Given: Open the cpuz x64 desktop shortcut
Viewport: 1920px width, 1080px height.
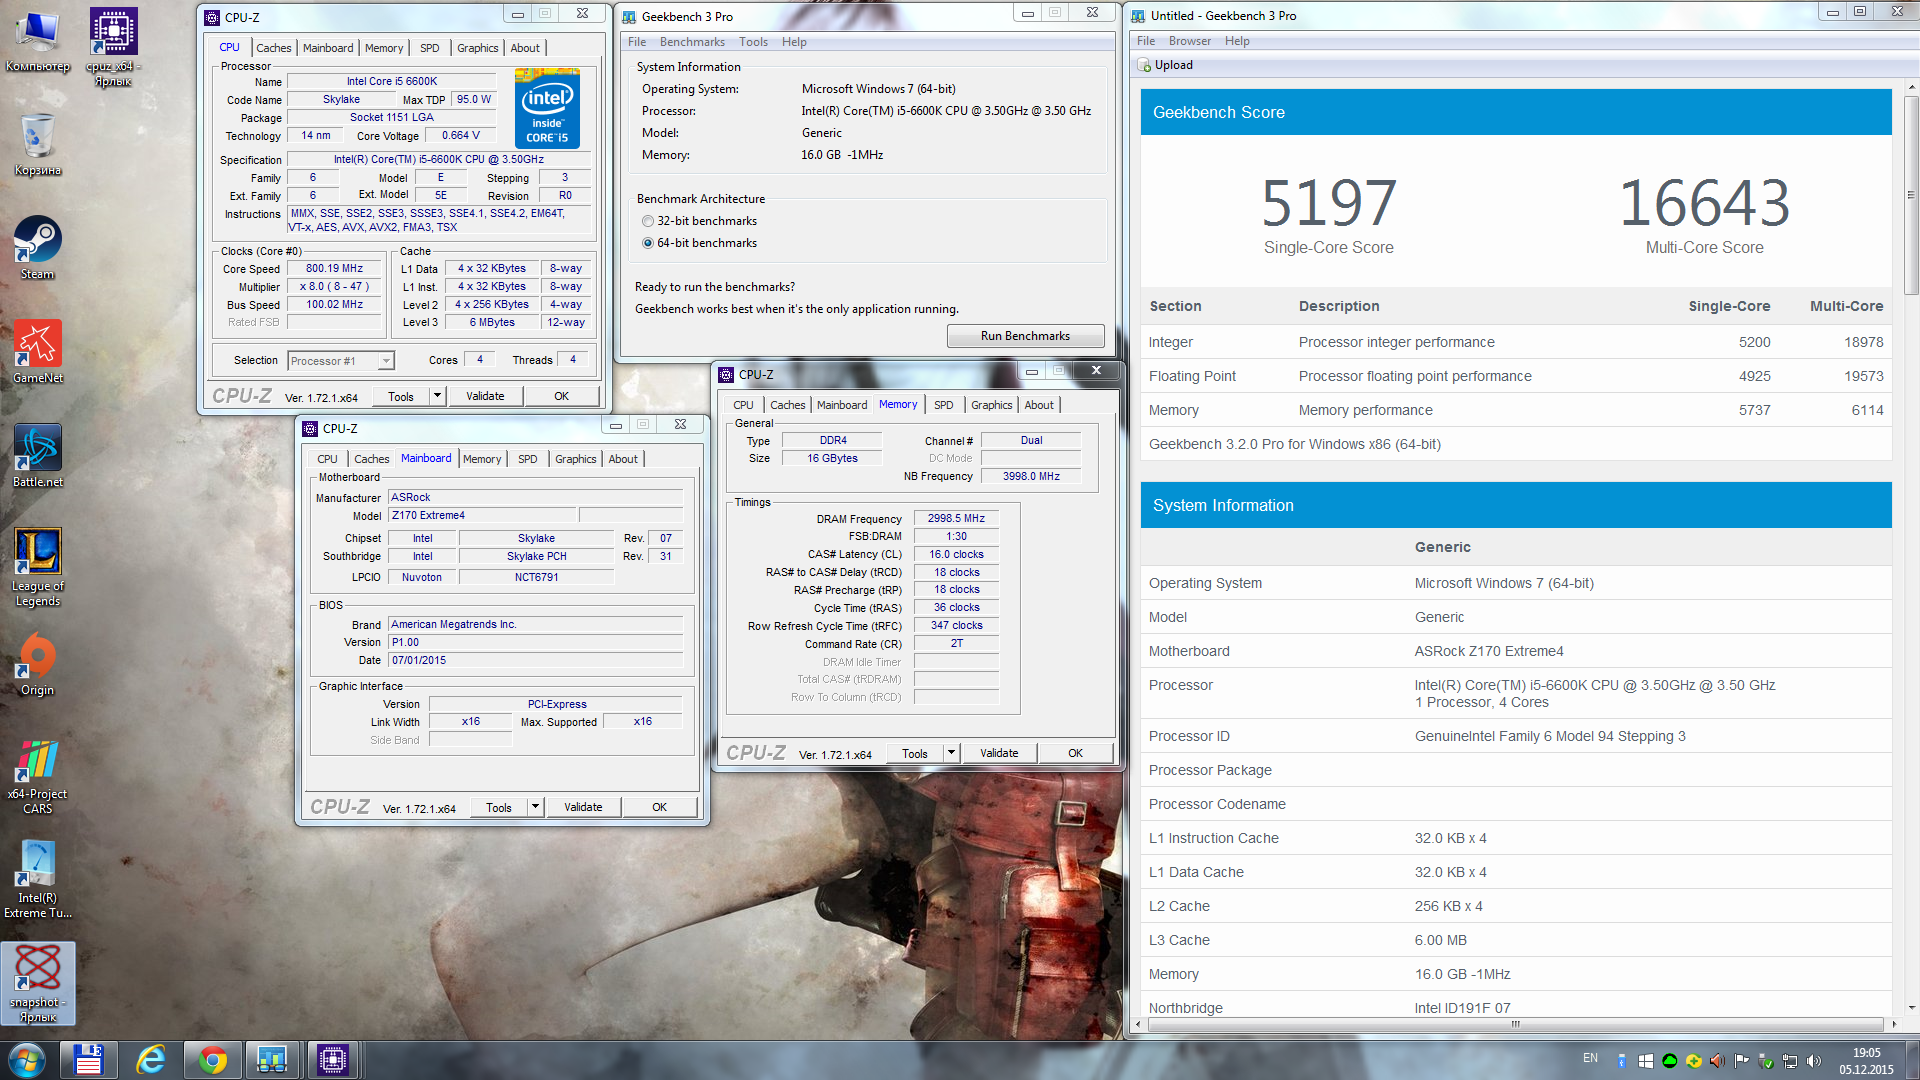Looking at the screenshot, I should pos(113,47).
